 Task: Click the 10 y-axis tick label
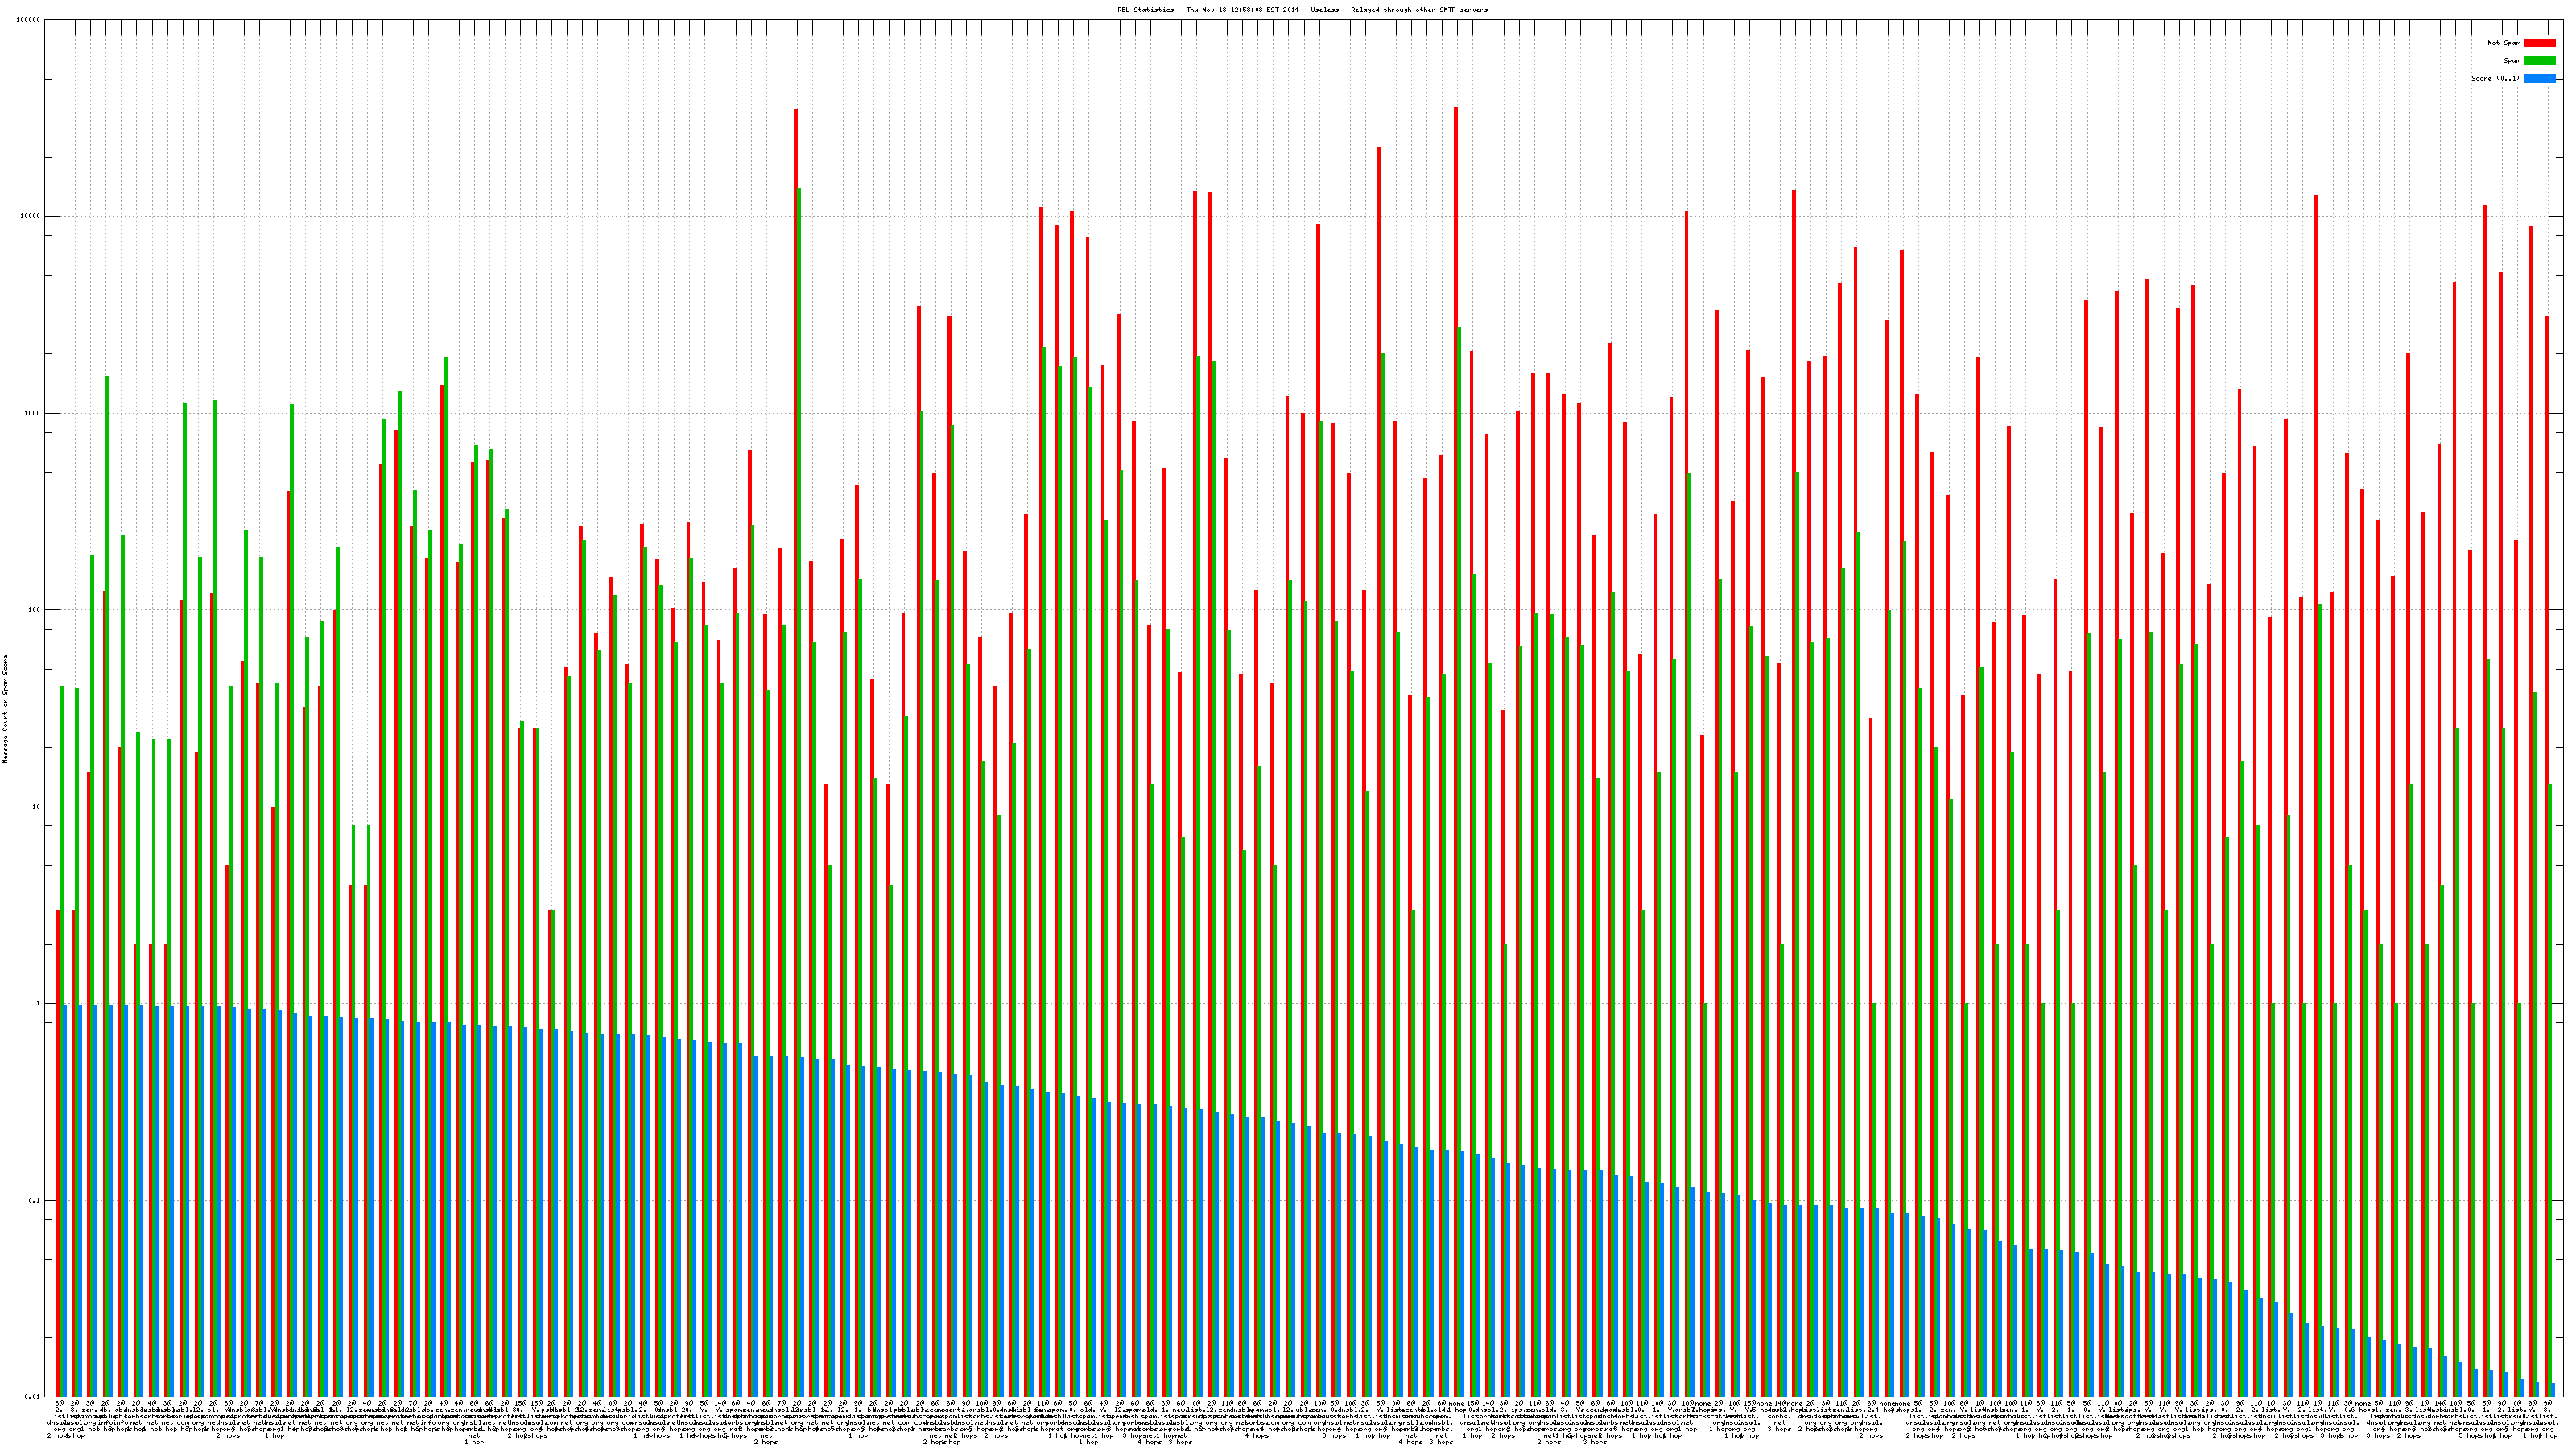pyautogui.click(x=37, y=807)
